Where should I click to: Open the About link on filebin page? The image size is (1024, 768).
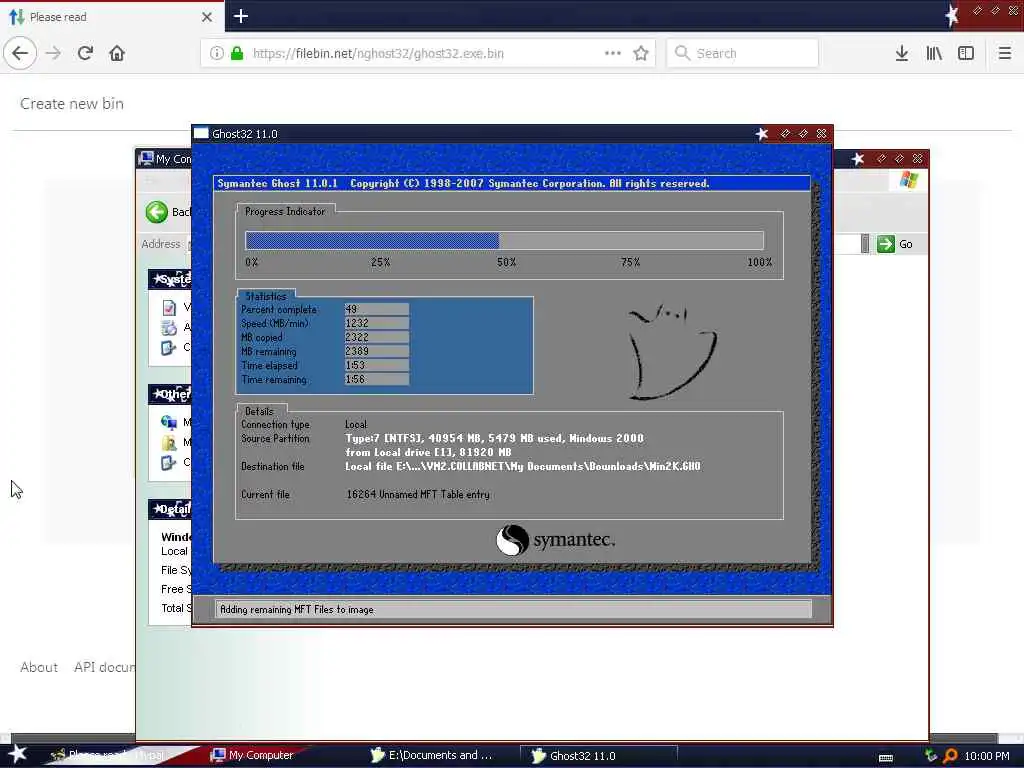point(39,667)
